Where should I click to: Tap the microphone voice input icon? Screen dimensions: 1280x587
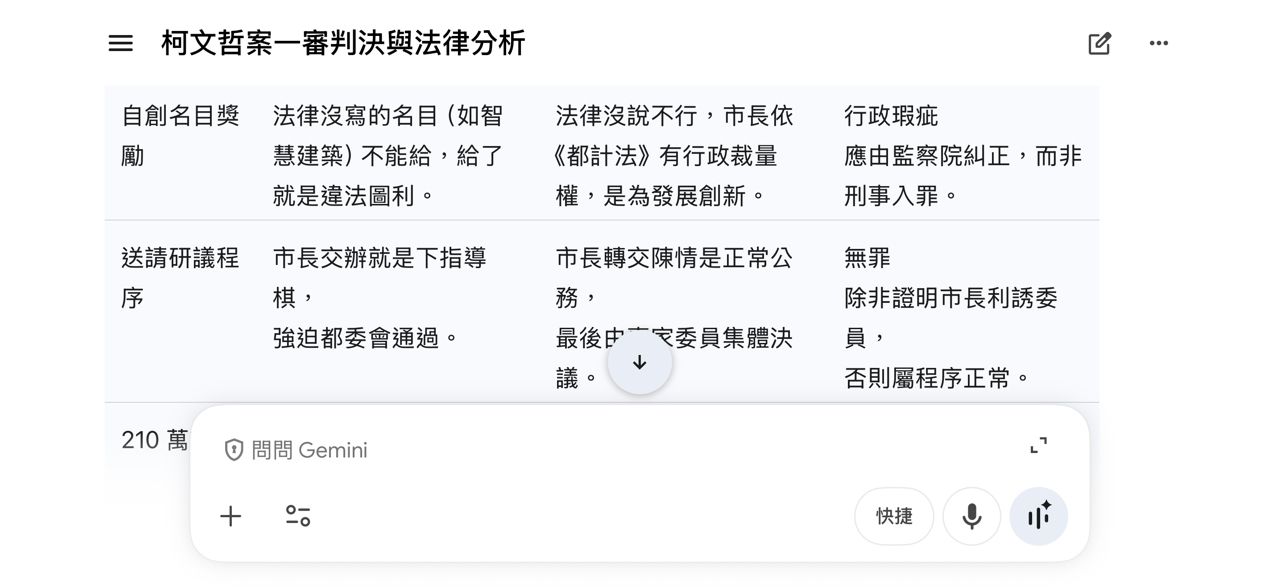click(x=971, y=516)
